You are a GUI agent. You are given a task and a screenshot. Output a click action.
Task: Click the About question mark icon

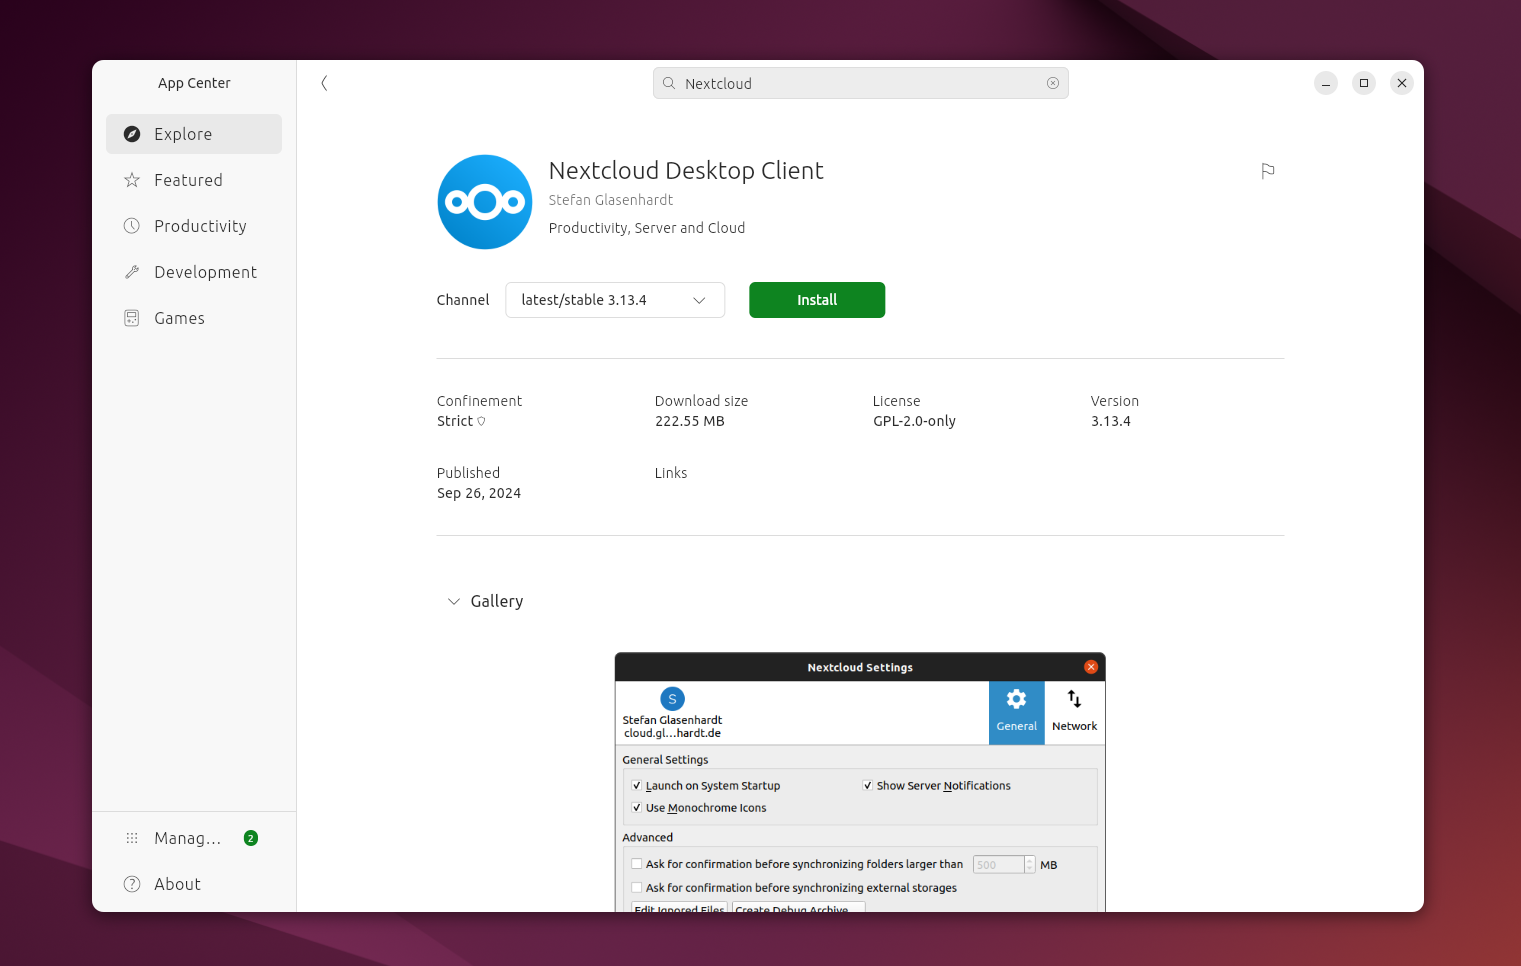coord(132,884)
